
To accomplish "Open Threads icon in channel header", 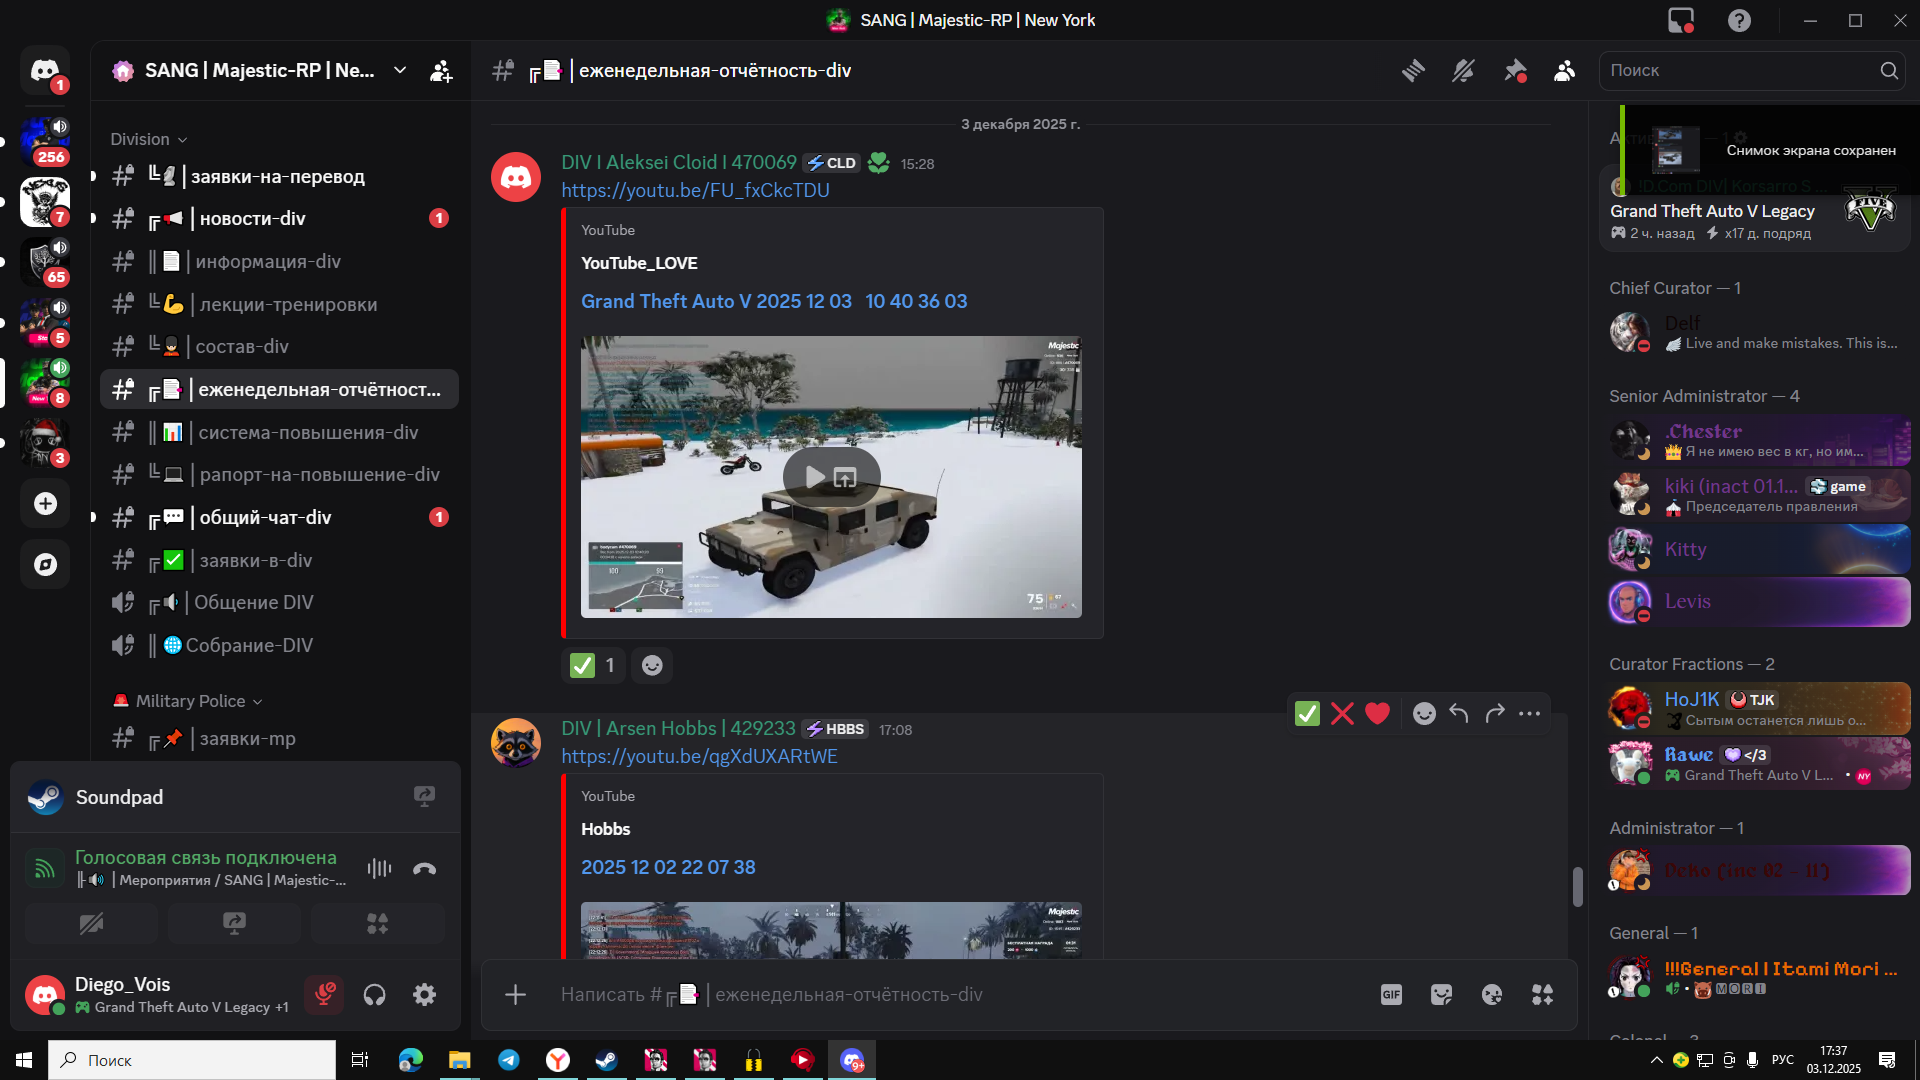I will (x=1413, y=71).
